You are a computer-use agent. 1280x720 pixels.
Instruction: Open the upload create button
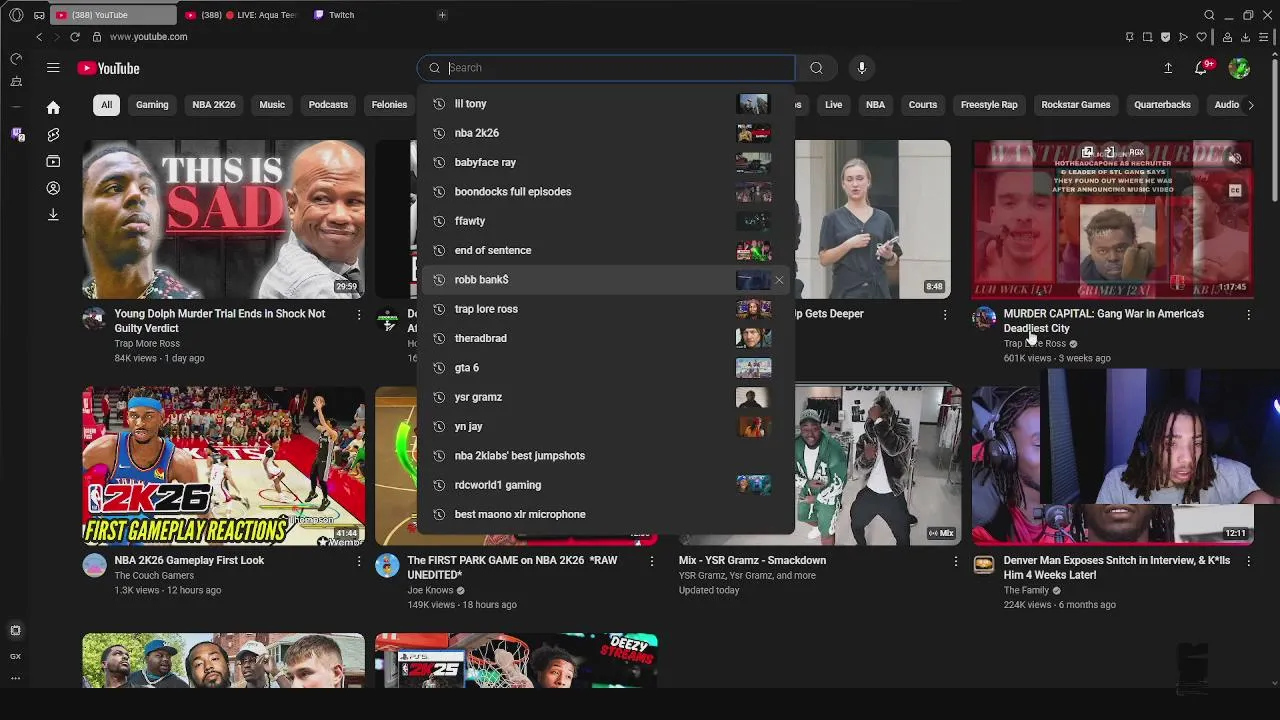click(x=1168, y=68)
